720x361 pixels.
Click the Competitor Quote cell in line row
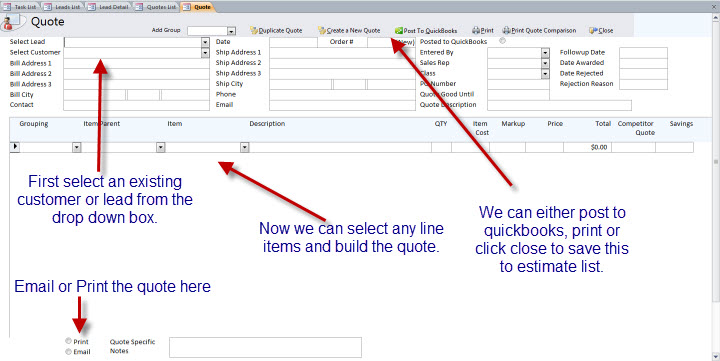pos(633,147)
